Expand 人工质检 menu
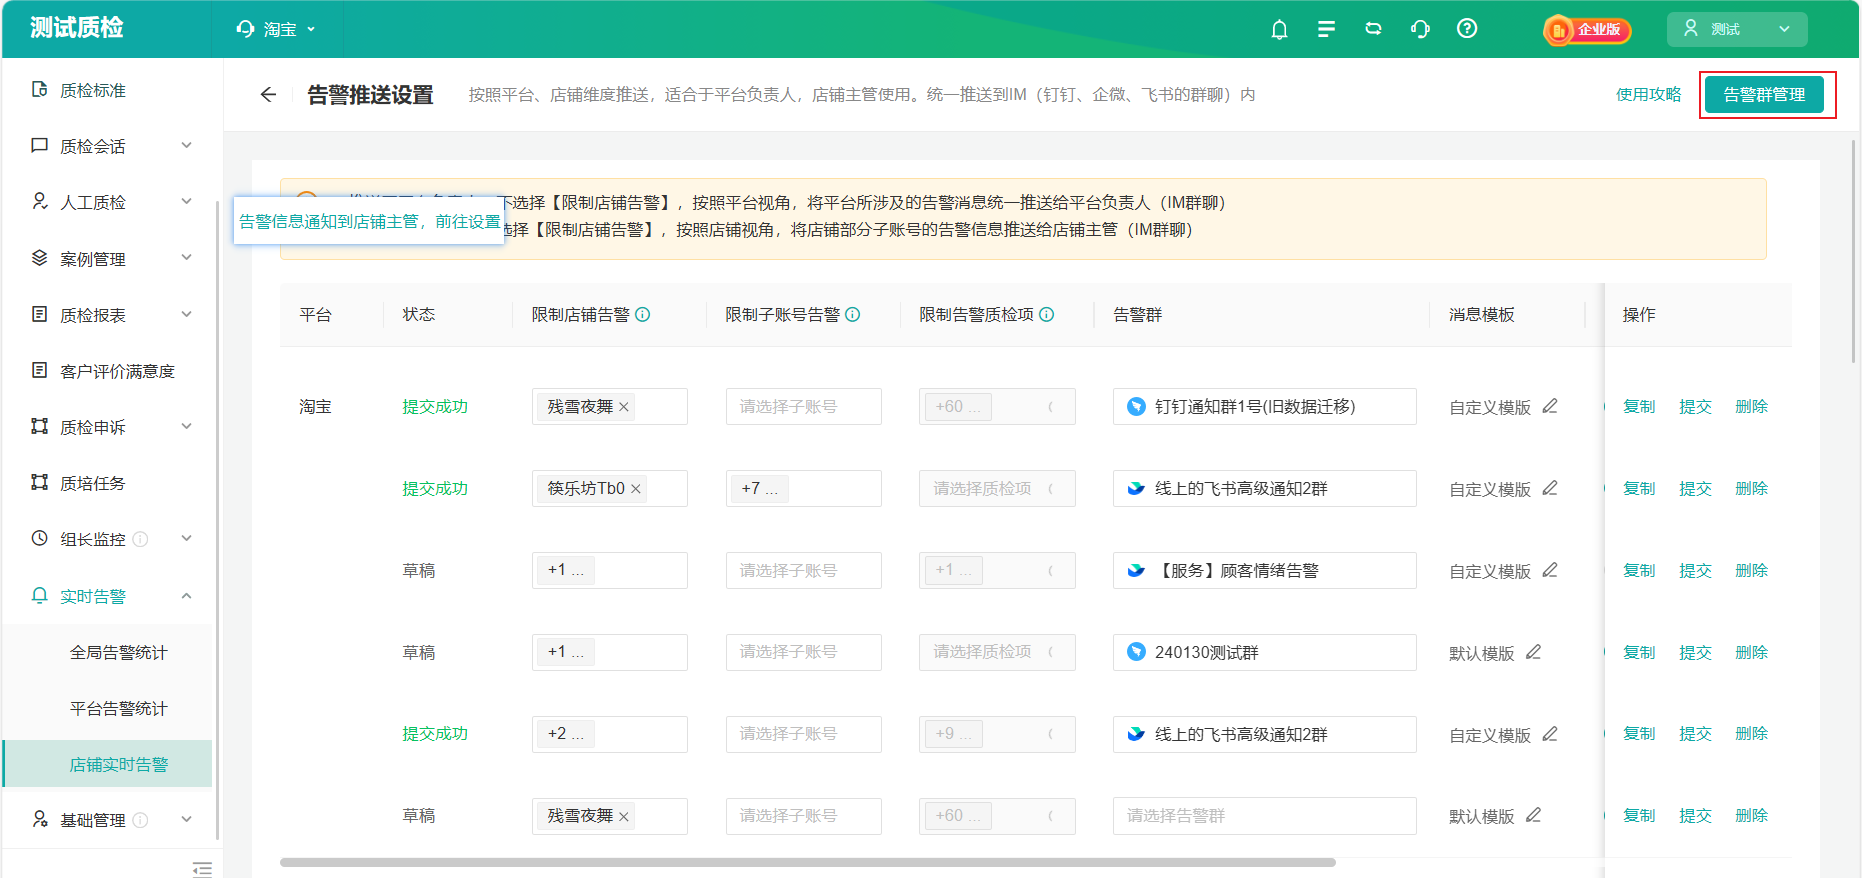Viewport: 1862px width, 878px height. [186, 202]
